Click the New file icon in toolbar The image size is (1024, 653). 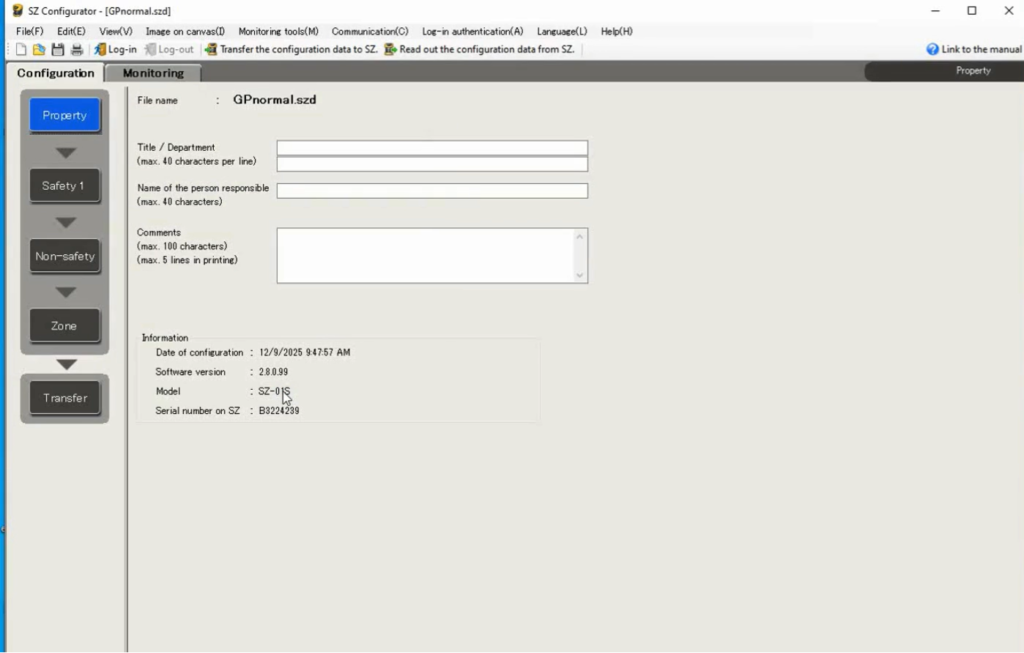point(21,49)
